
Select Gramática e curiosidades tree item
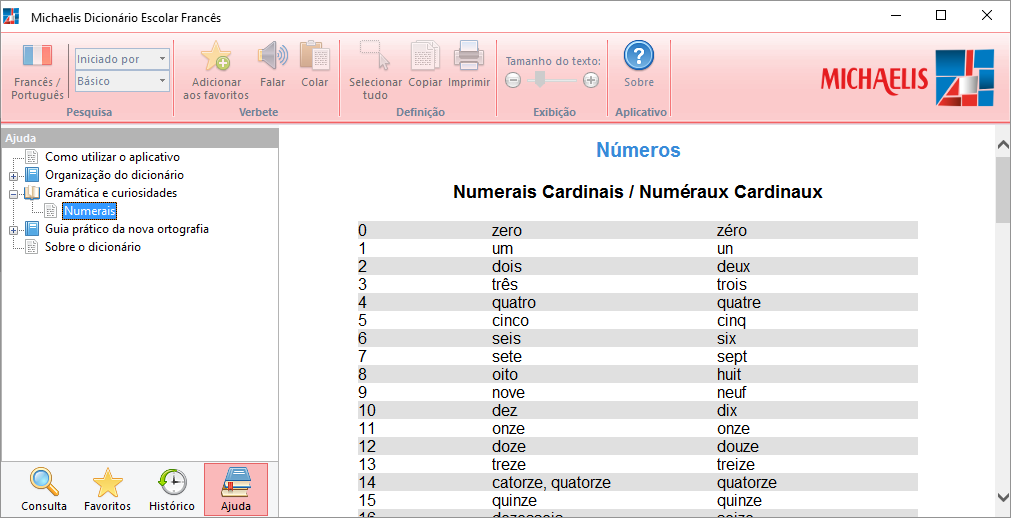point(111,193)
